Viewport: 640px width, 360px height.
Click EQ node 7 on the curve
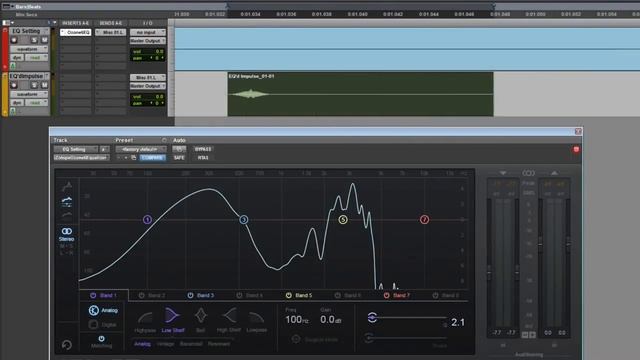tap(424, 220)
